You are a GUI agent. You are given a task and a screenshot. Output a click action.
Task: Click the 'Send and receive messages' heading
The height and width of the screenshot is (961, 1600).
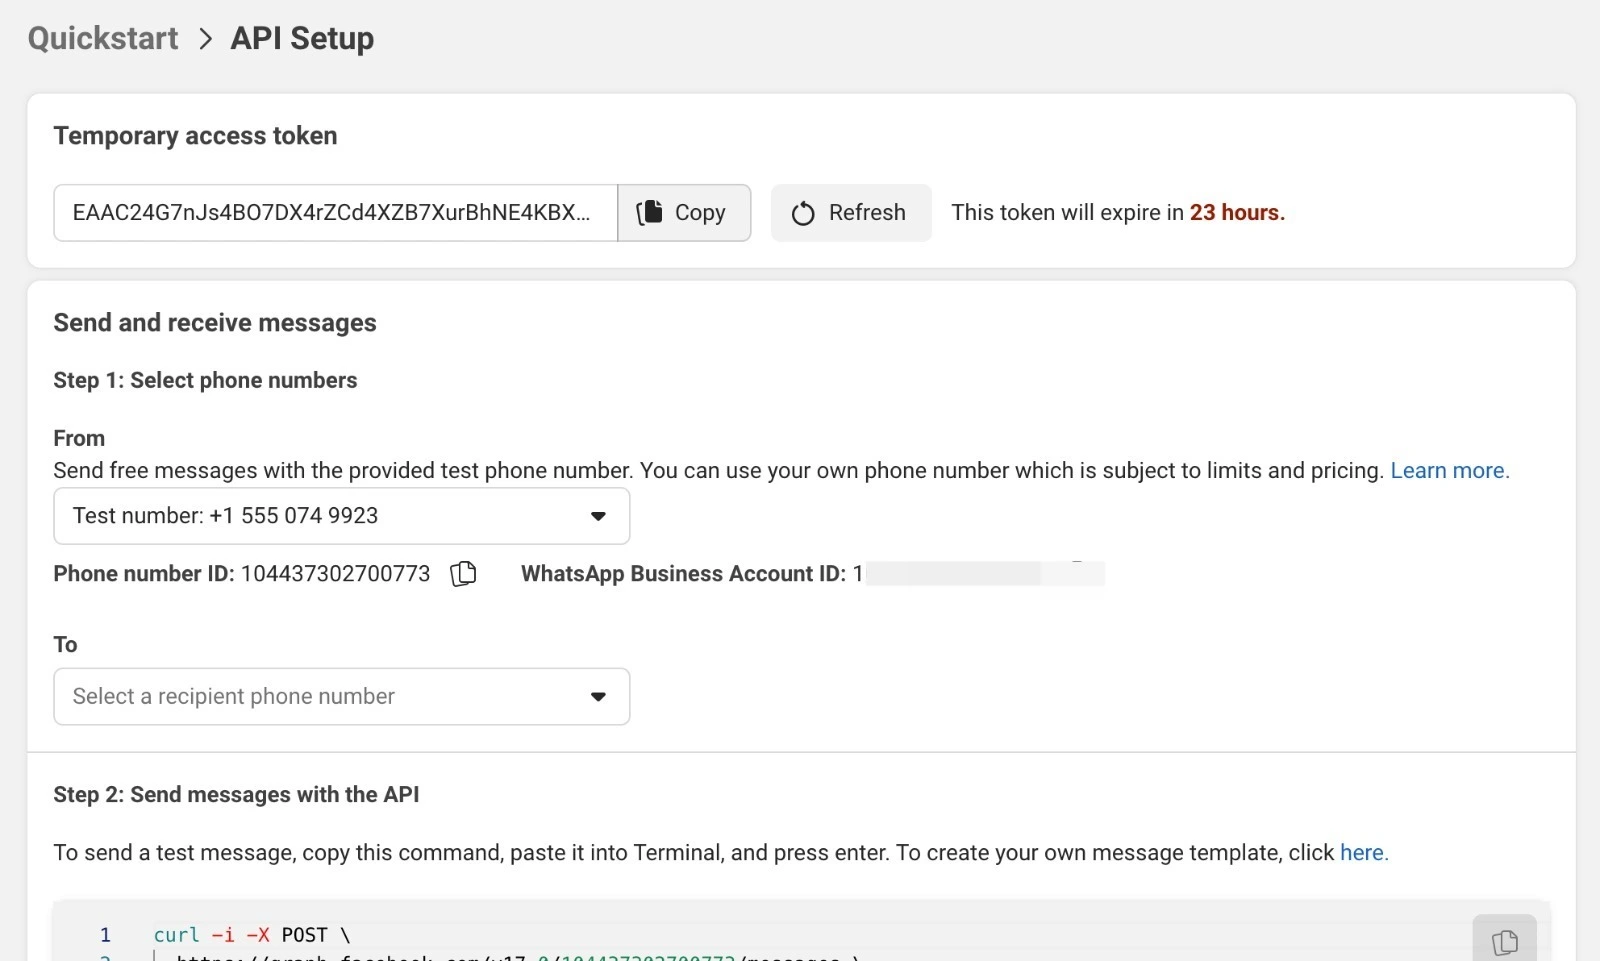click(215, 323)
